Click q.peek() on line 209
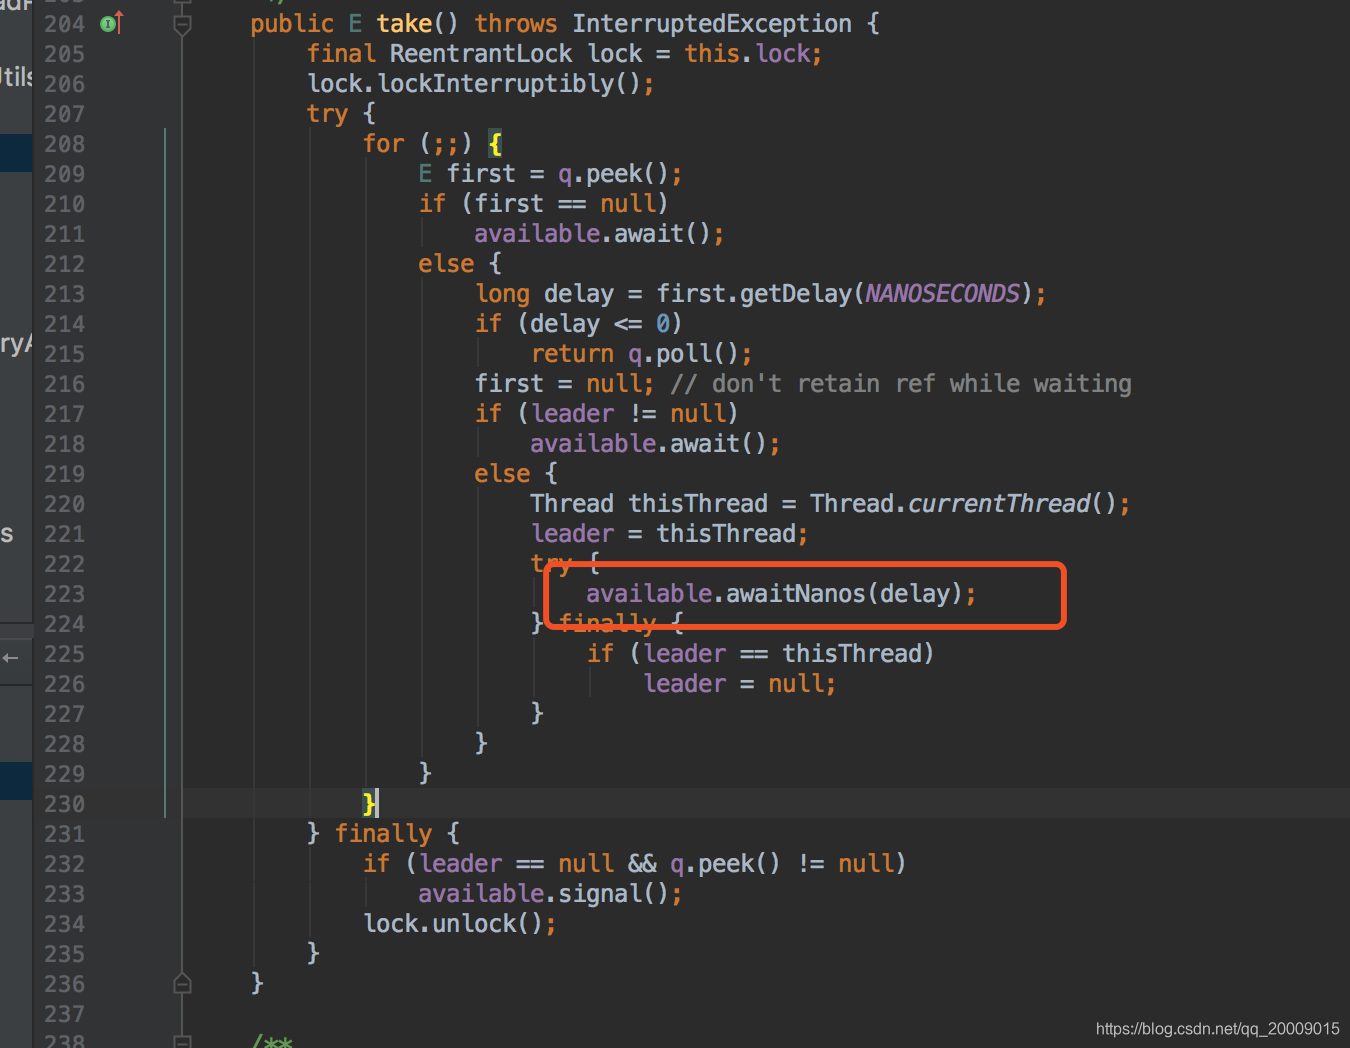Viewport: 1350px width, 1048px height. (613, 173)
